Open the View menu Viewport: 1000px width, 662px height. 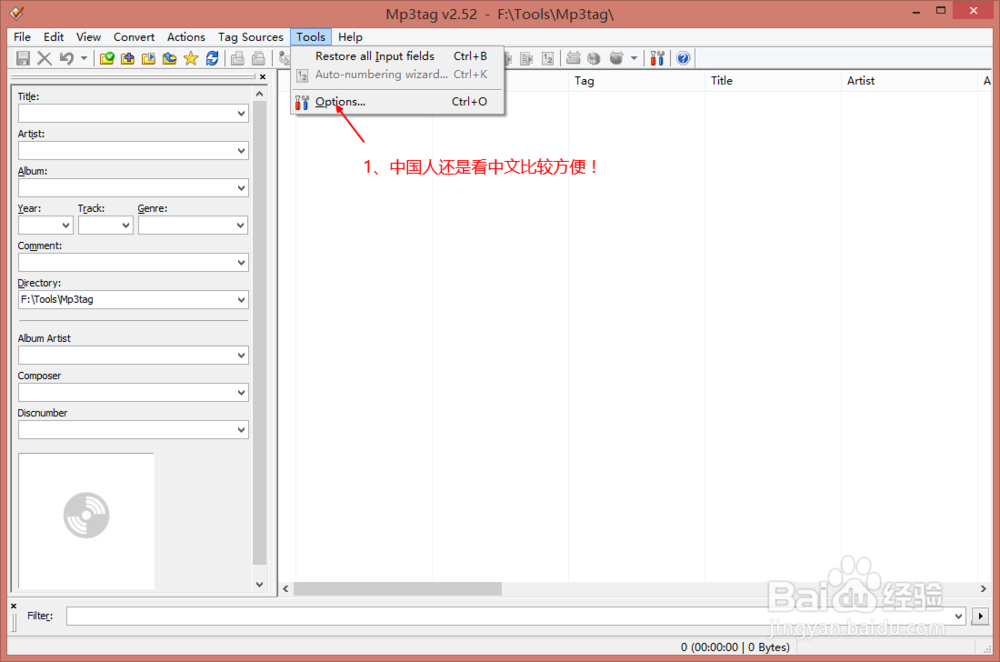tap(89, 37)
